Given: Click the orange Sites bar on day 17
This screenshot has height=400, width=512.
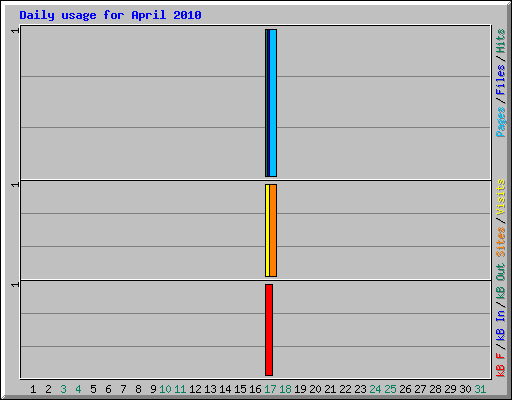Looking at the screenshot, I should (273, 230).
